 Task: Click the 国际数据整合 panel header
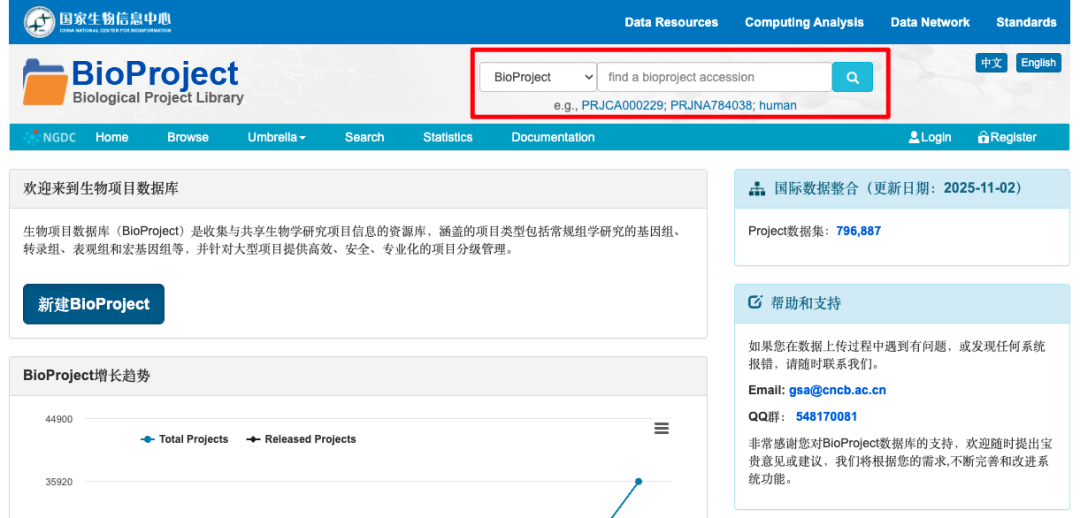(903, 188)
